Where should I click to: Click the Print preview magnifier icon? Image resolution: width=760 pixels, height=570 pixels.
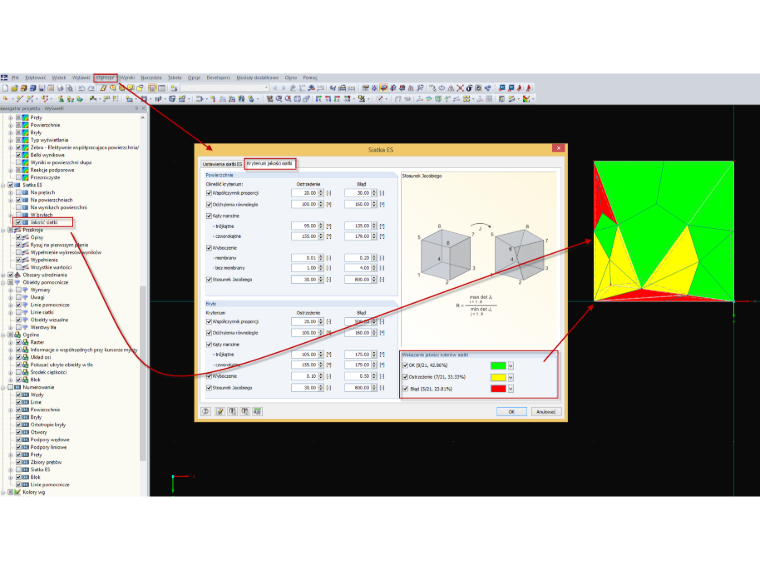tap(69, 88)
